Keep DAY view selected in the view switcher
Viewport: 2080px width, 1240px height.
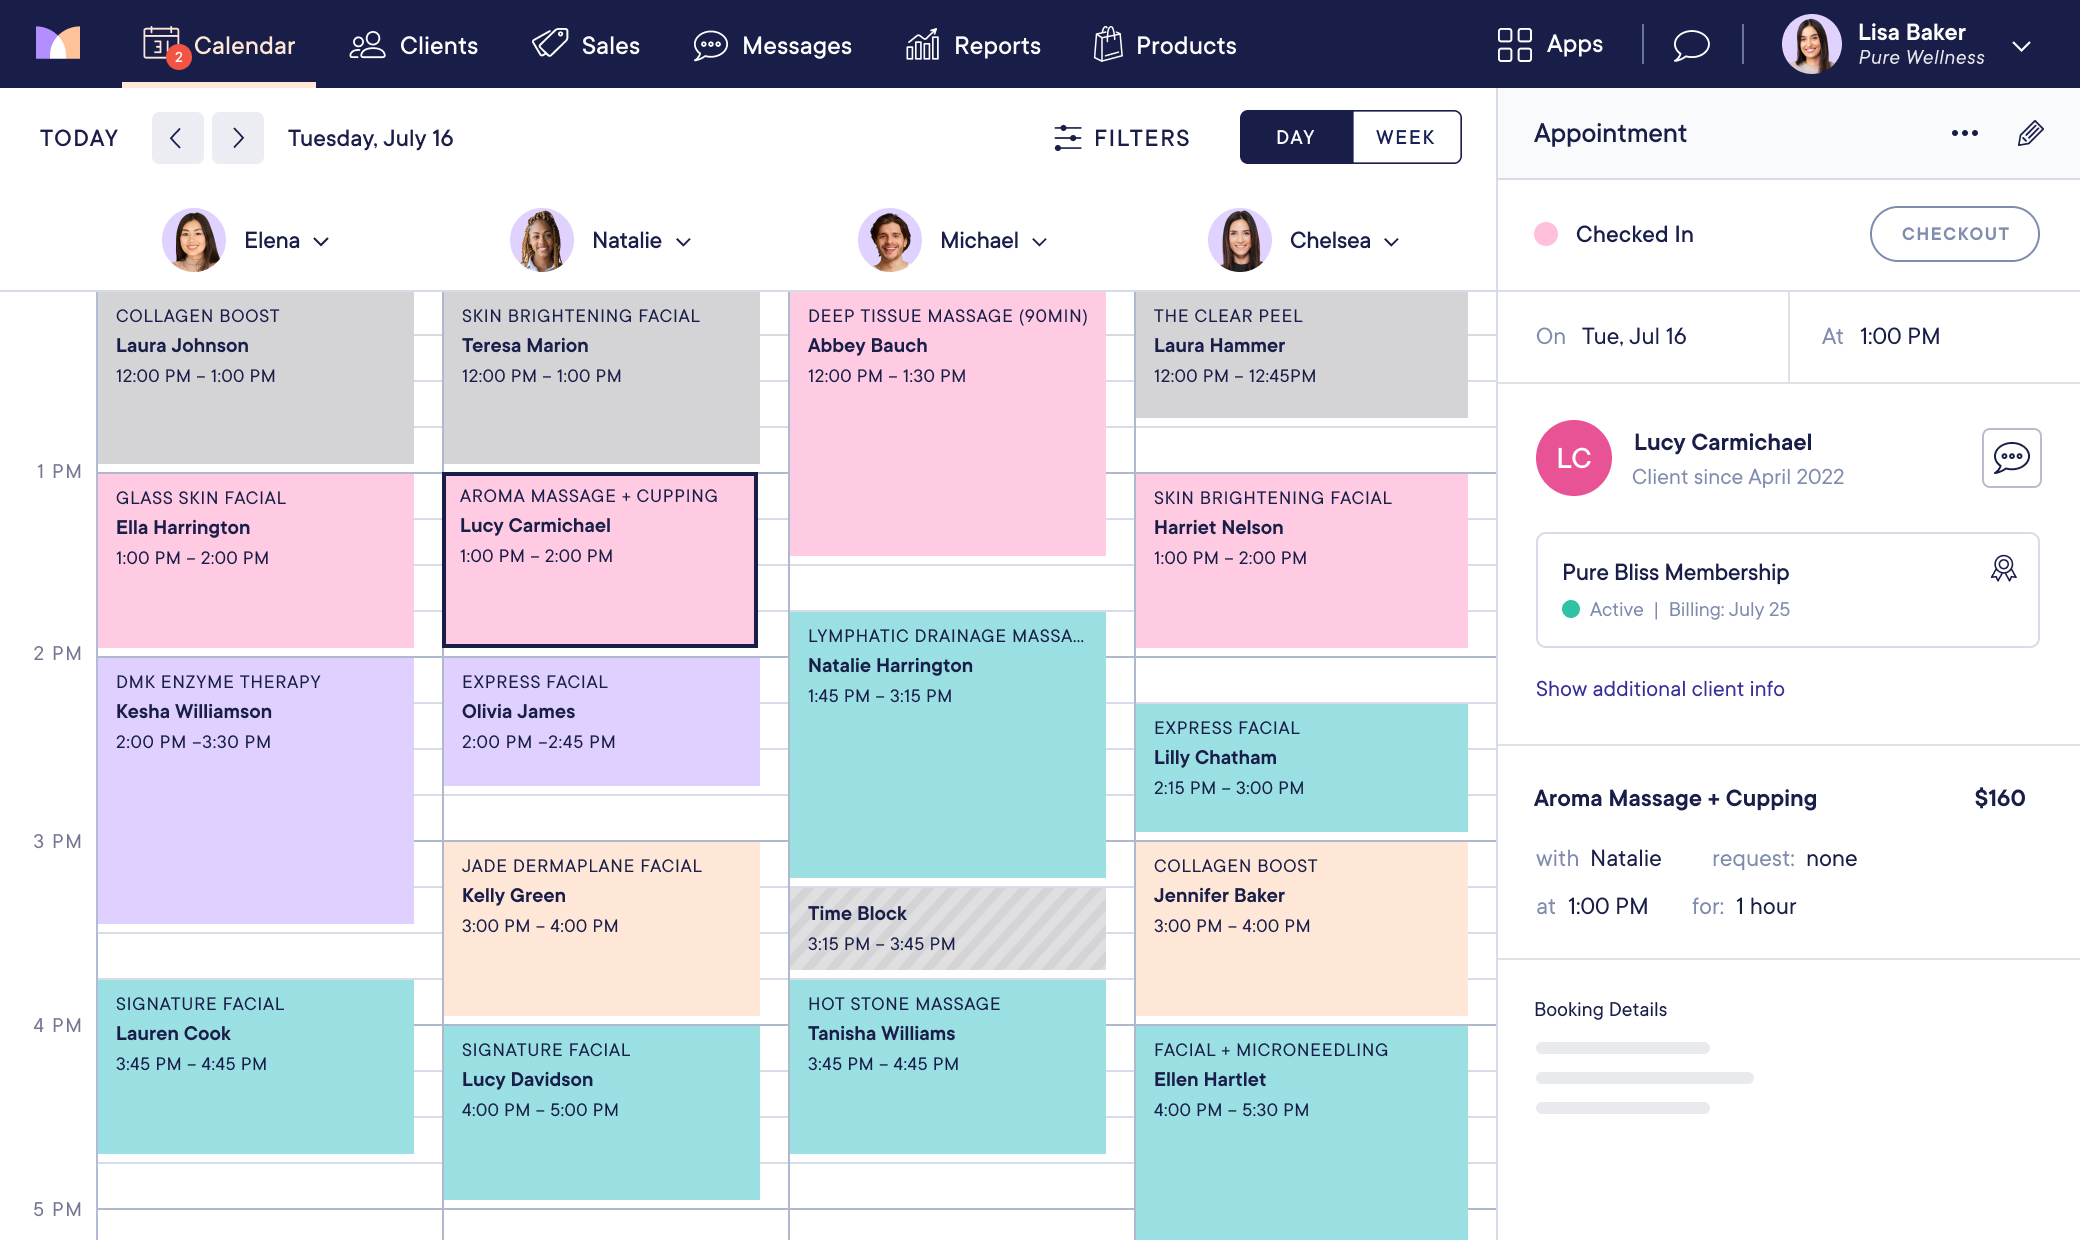[1296, 137]
